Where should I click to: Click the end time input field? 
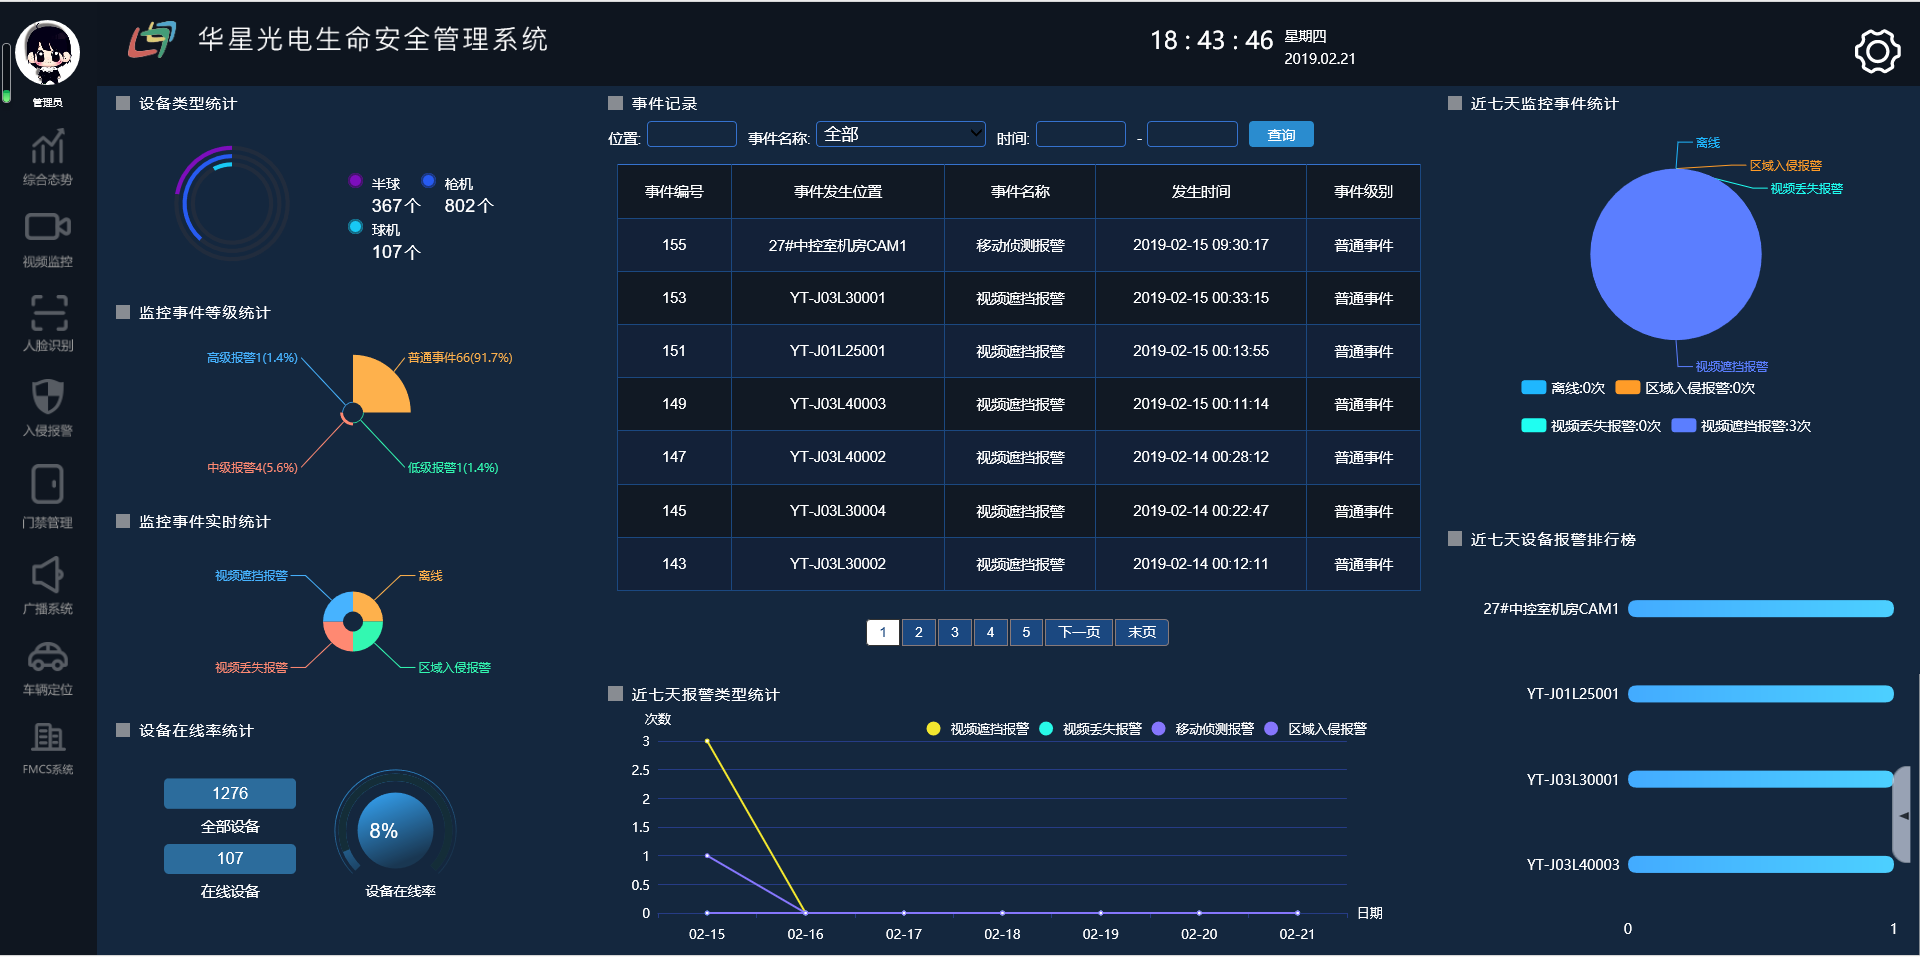click(x=1192, y=135)
